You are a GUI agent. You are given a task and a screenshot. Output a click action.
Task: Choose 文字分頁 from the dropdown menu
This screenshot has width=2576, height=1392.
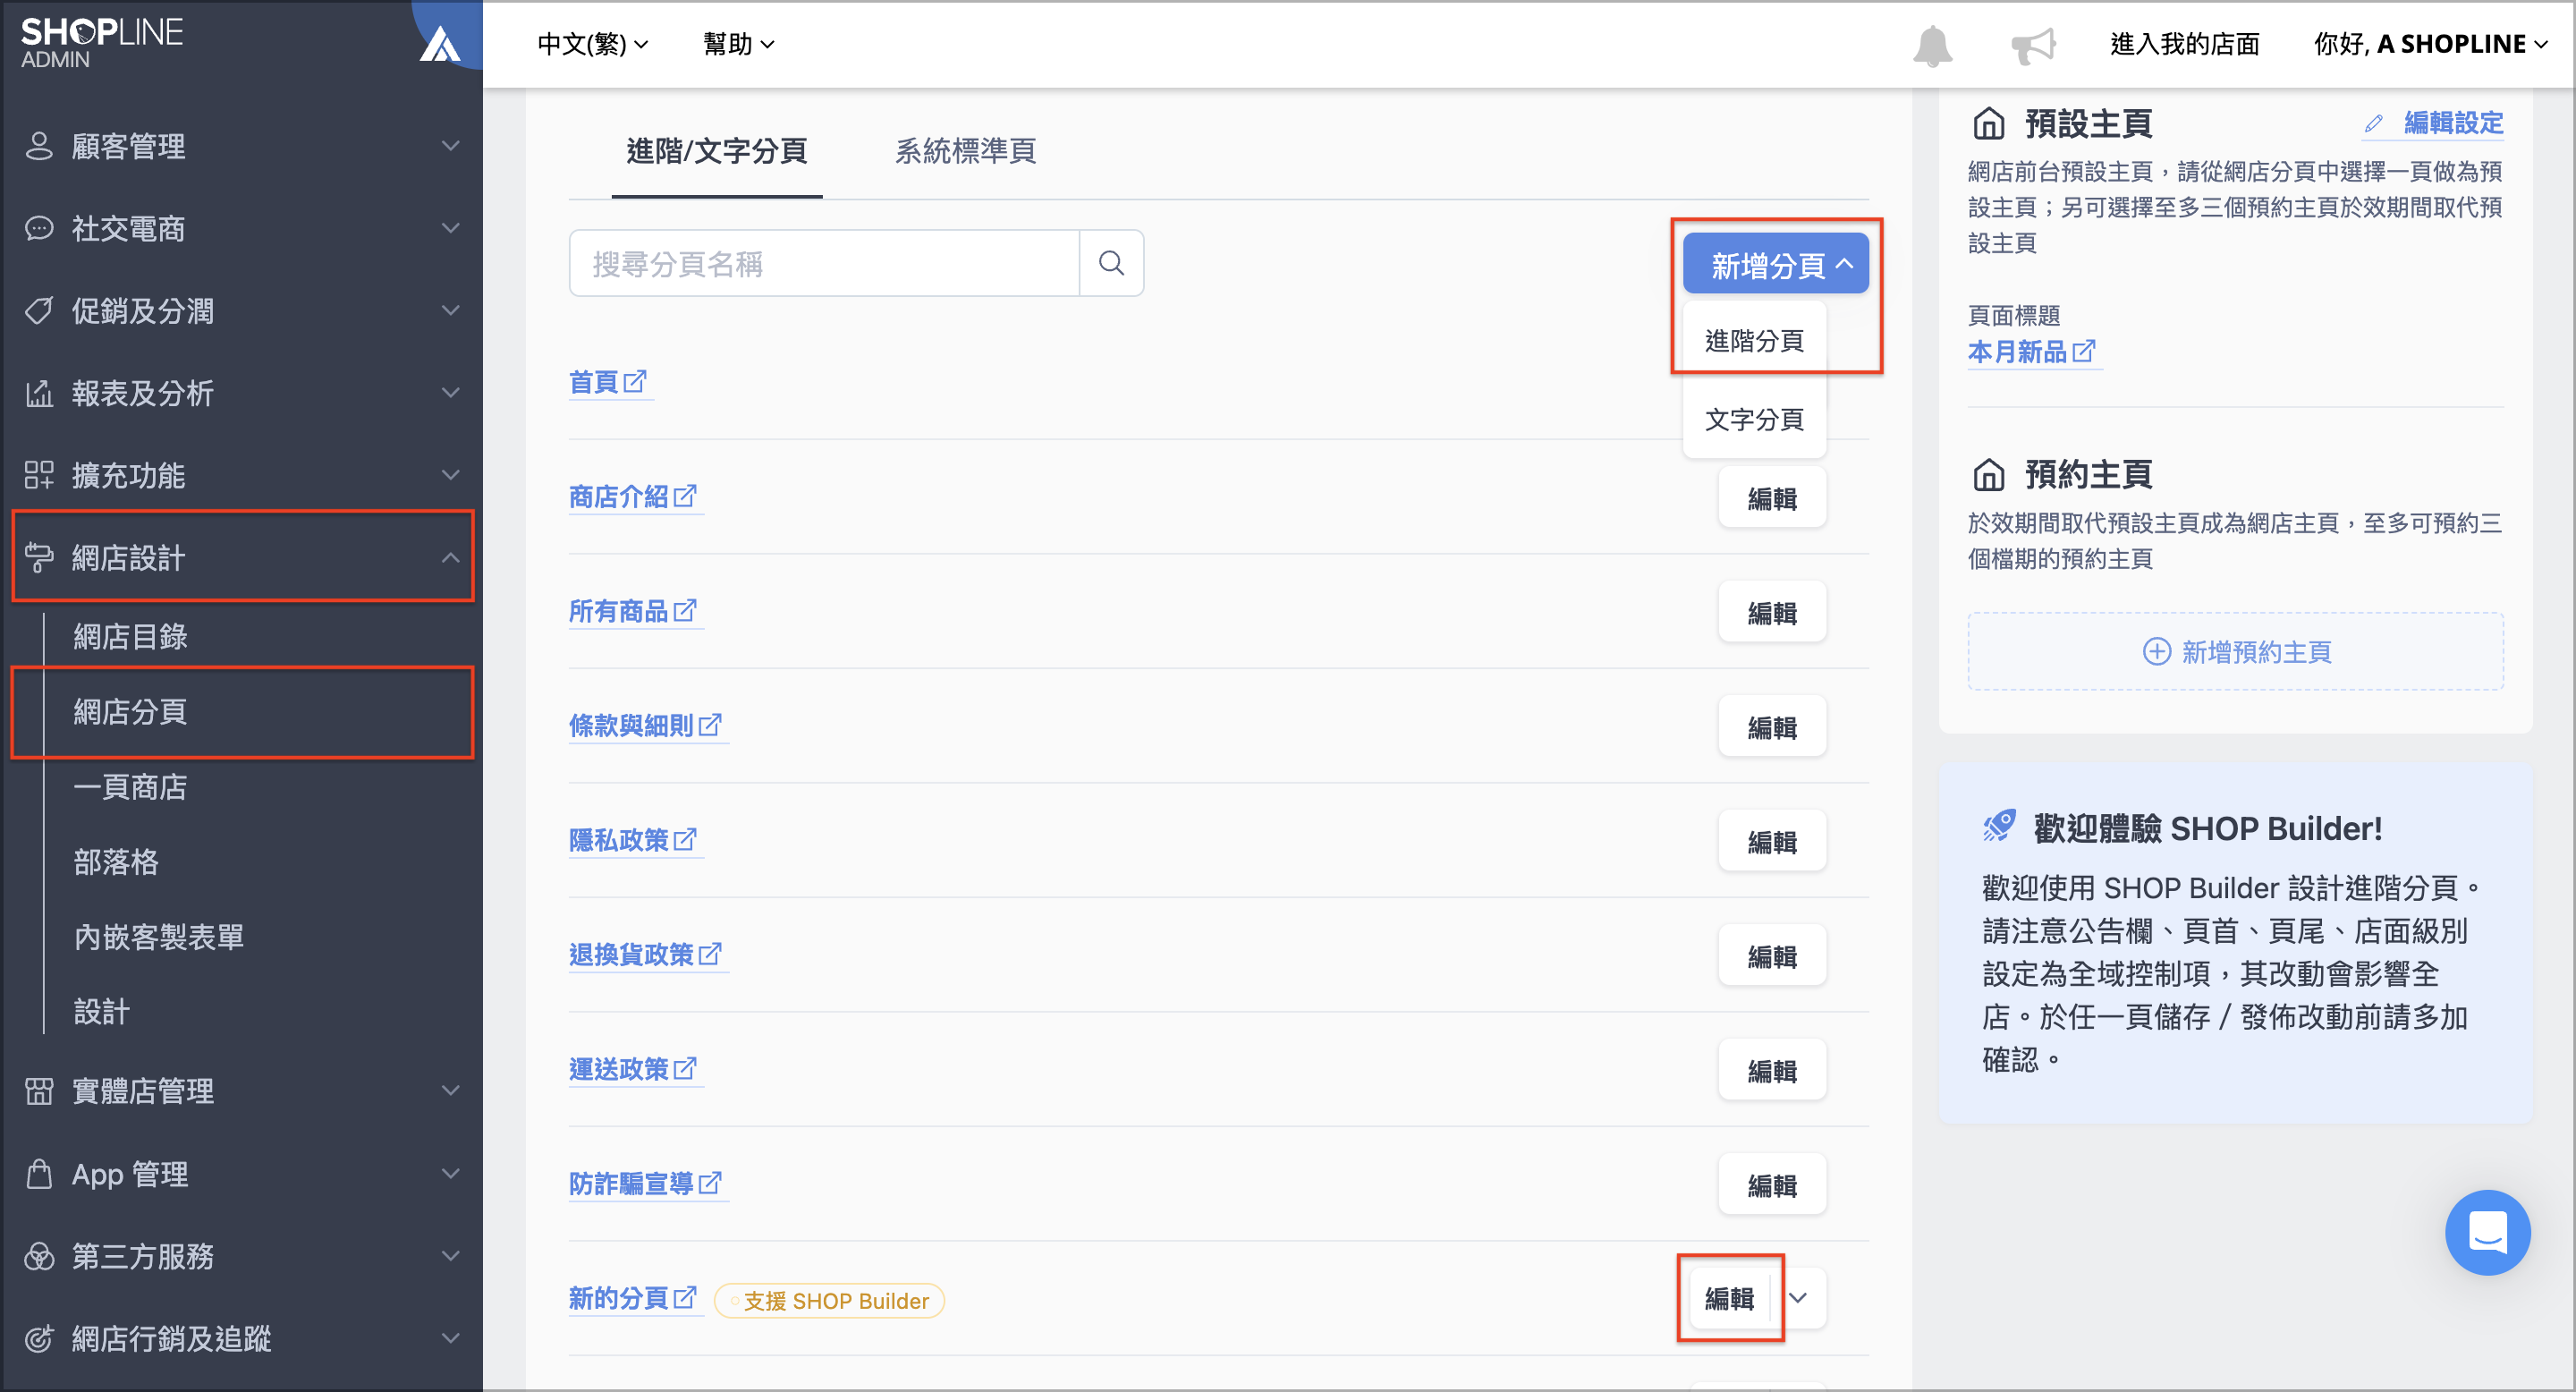click(x=1754, y=418)
